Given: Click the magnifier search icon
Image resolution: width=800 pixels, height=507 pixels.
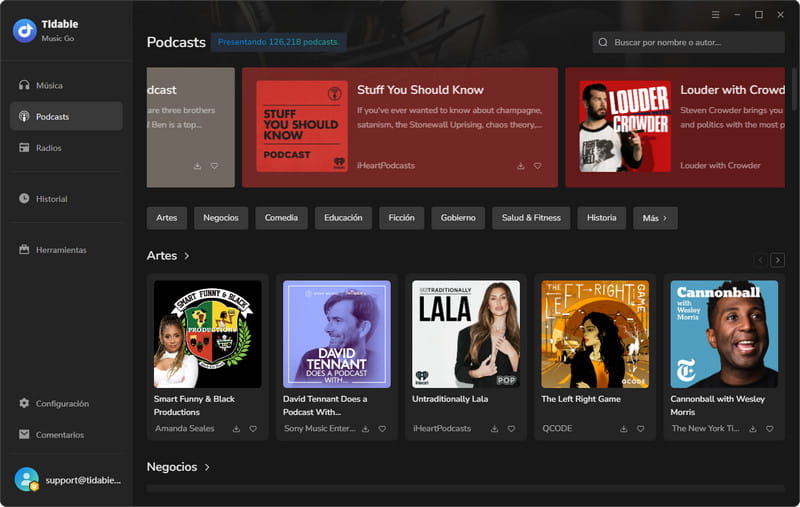Looking at the screenshot, I should click(603, 42).
